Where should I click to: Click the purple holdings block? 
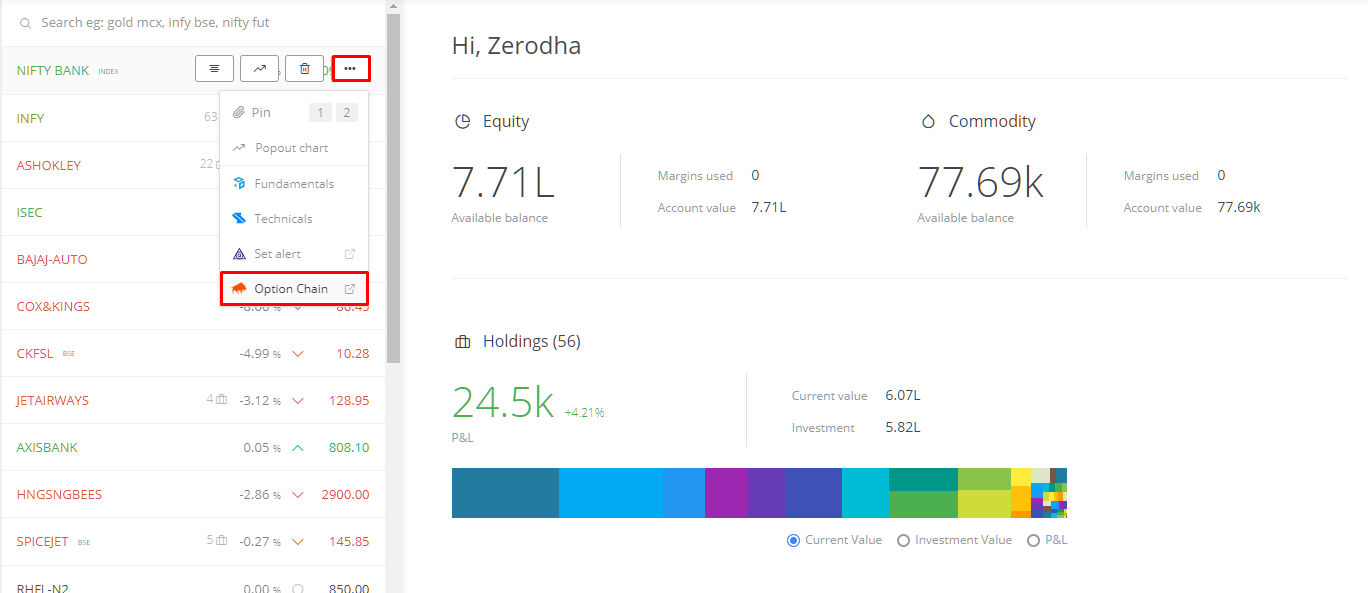pos(726,493)
